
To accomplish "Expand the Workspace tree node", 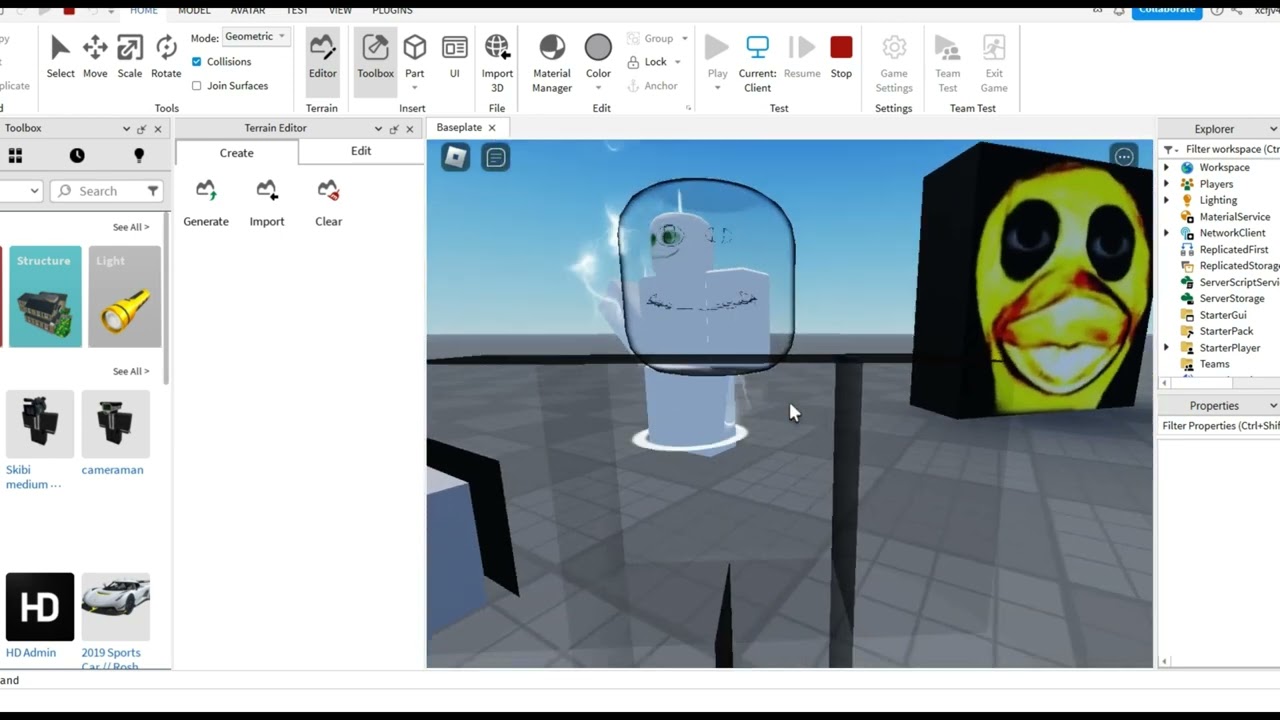I will click(1166, 167).
